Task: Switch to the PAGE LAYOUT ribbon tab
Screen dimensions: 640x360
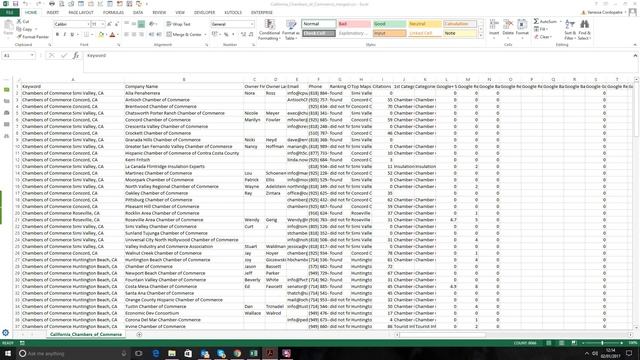Action: (x=81, y=13)
